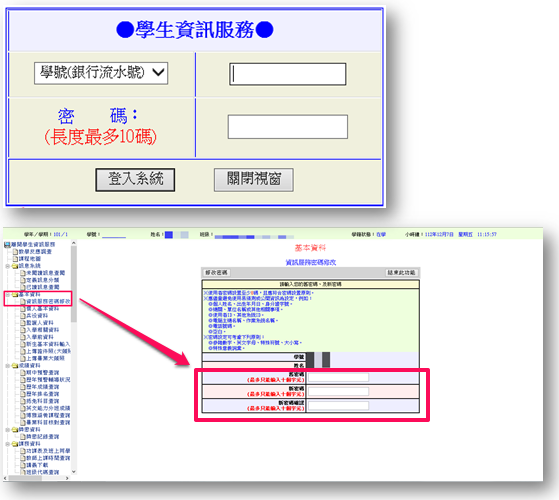Focus the student ID input field
Image resolution: width=559 pixels, height=500 pixels.
coord(288,74)
